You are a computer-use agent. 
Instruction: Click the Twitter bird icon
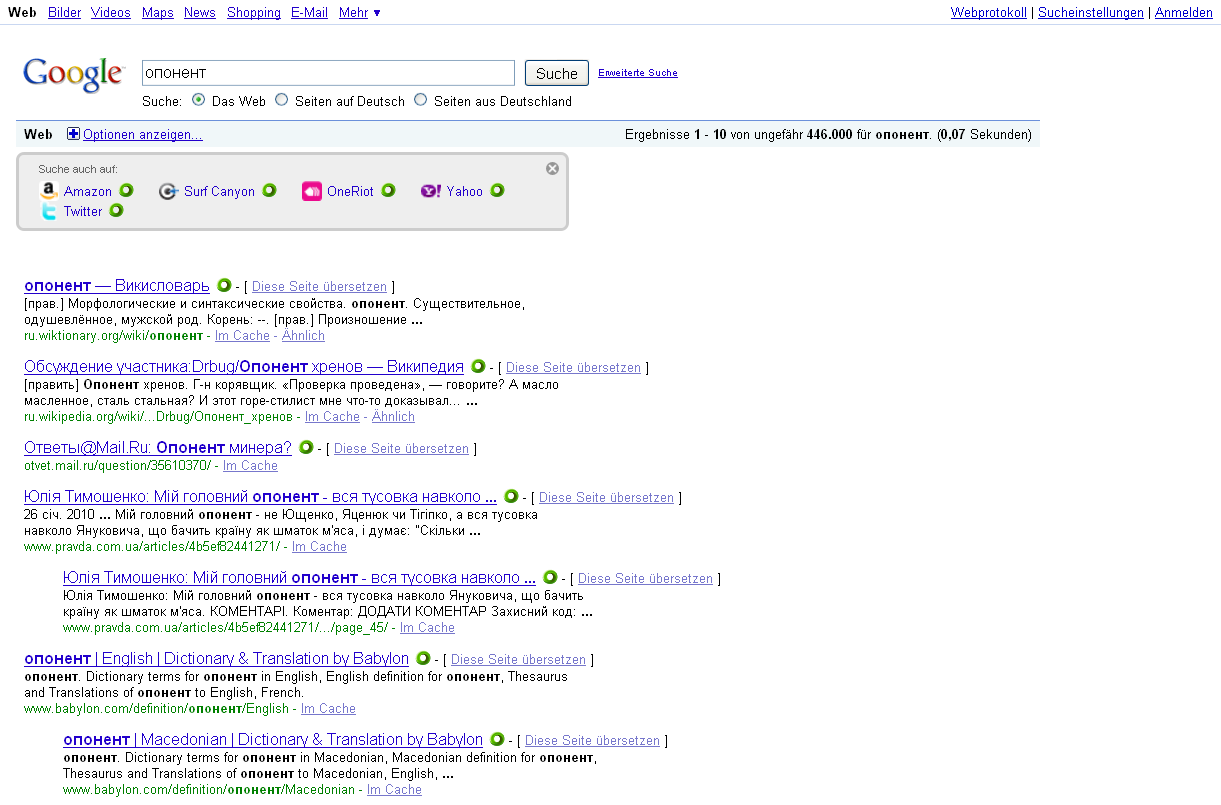(x=48, y=211)
